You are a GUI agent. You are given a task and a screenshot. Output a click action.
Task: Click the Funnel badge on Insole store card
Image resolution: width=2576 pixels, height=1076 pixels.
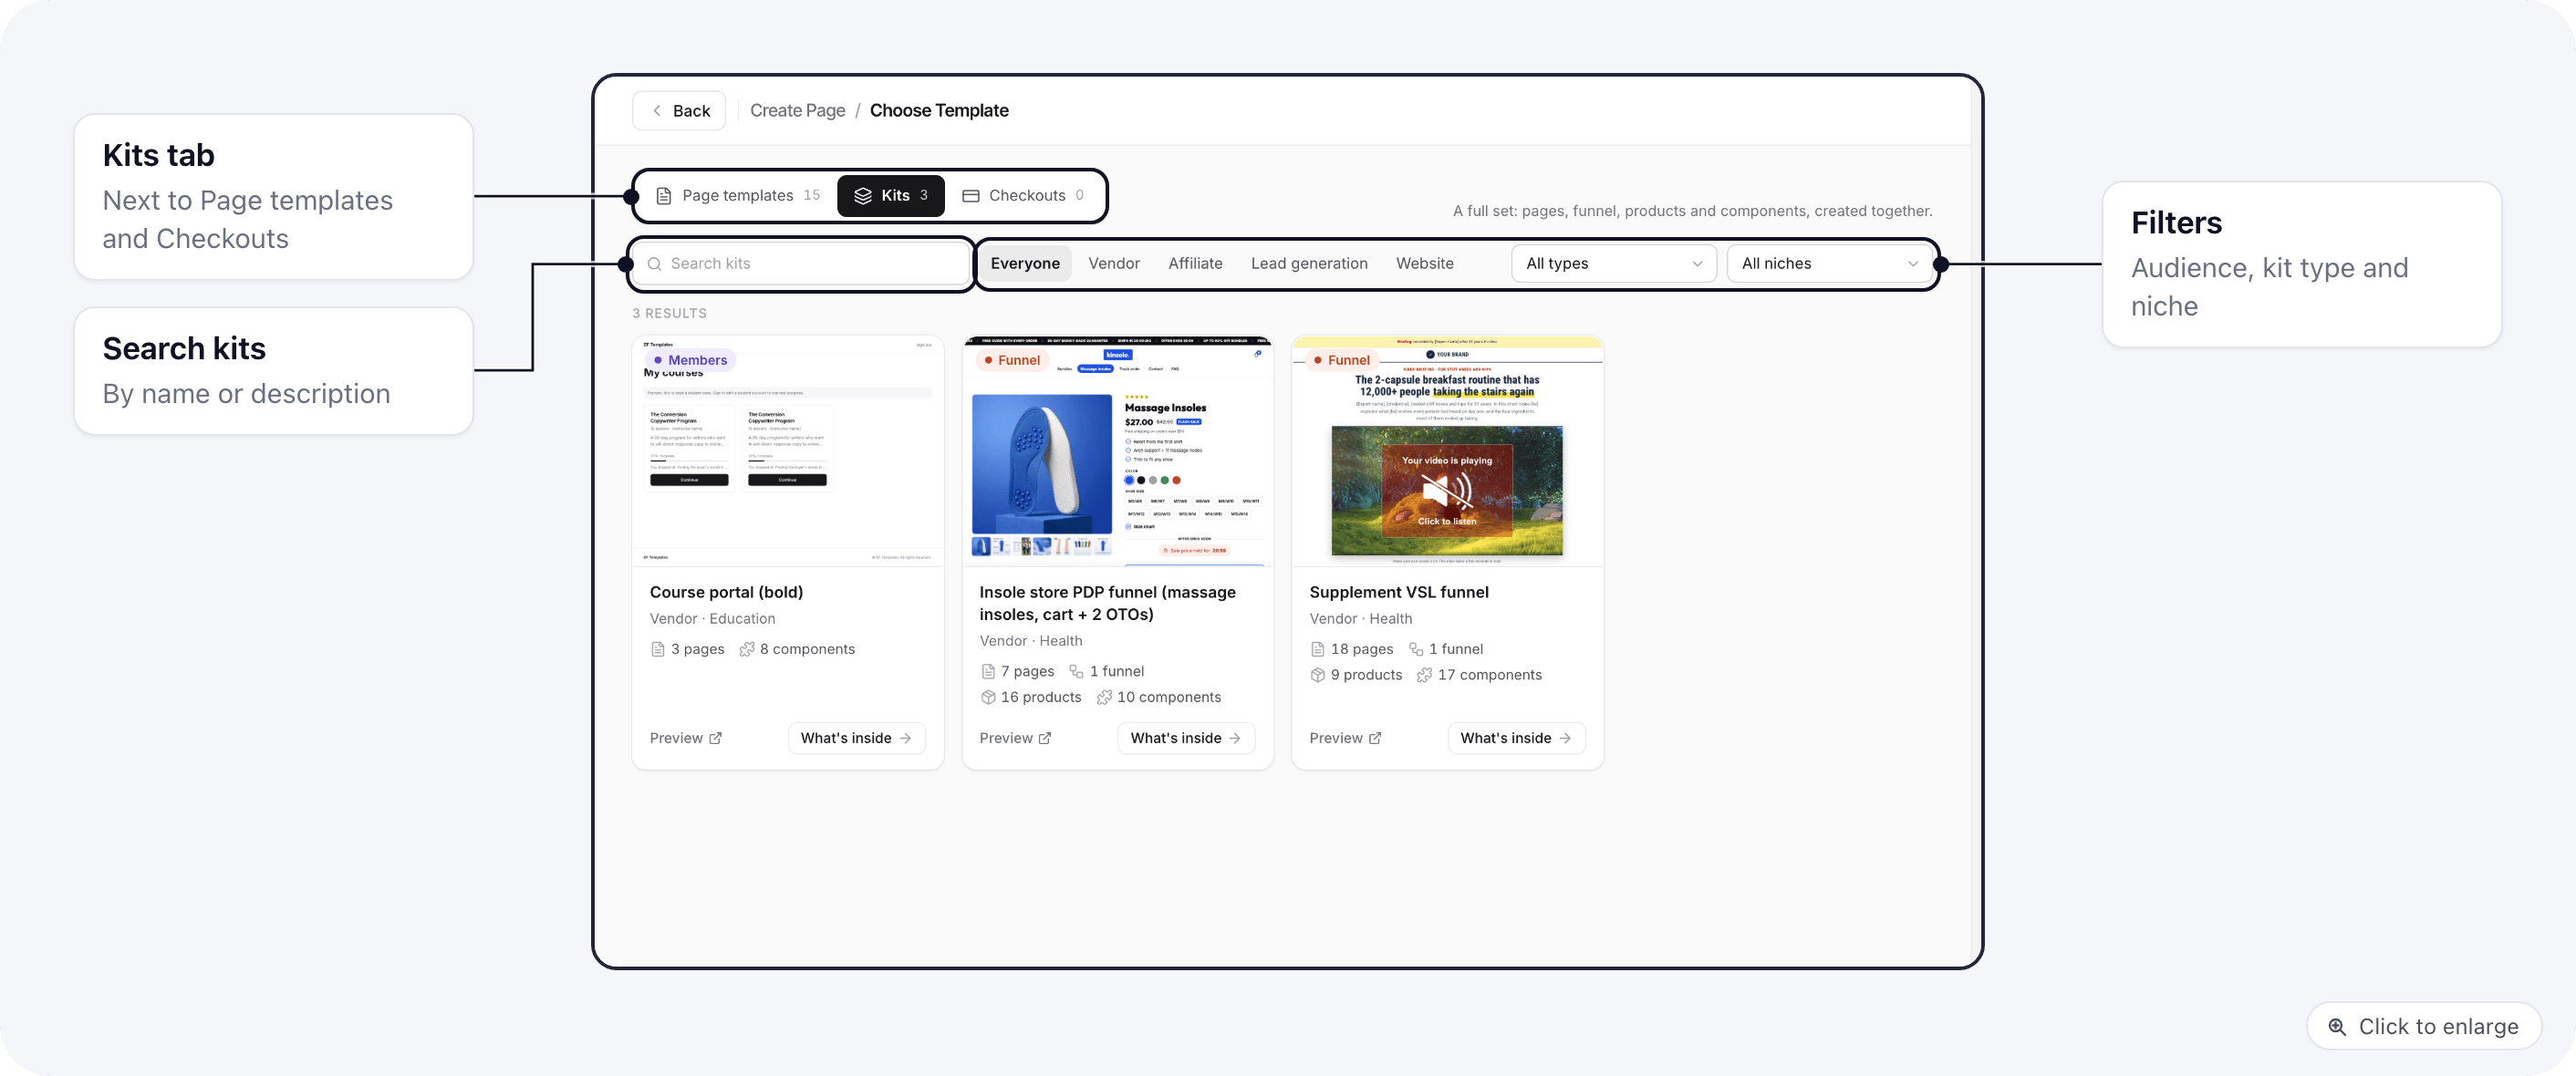pyautogui.click(x=1012, y=360)
